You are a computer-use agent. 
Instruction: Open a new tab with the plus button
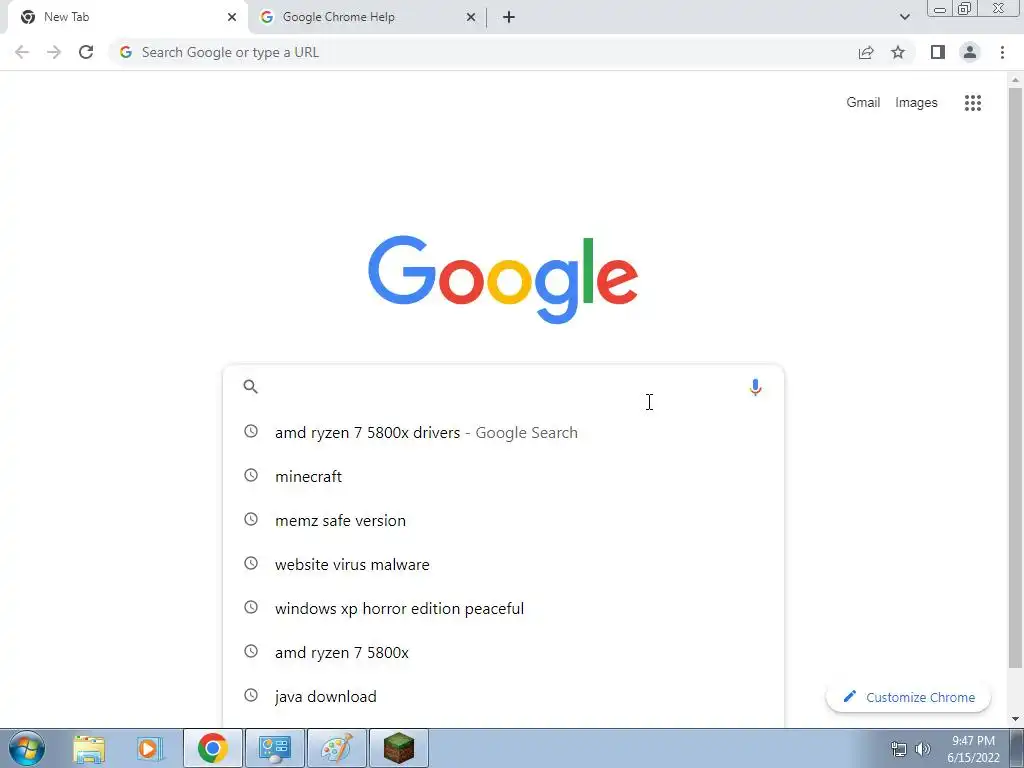point(509,17)
